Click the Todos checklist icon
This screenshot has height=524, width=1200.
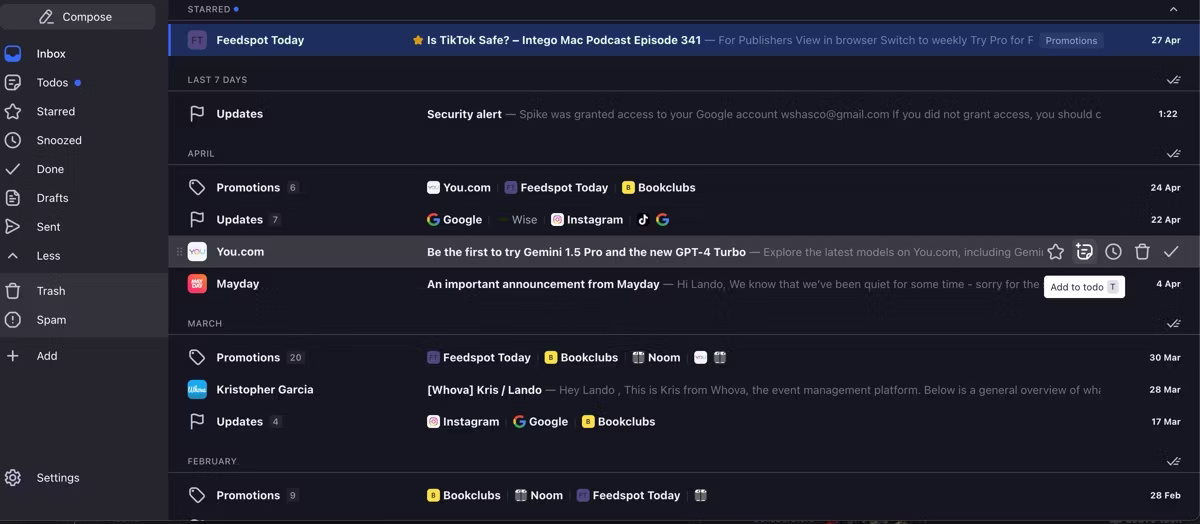[13, 83]
